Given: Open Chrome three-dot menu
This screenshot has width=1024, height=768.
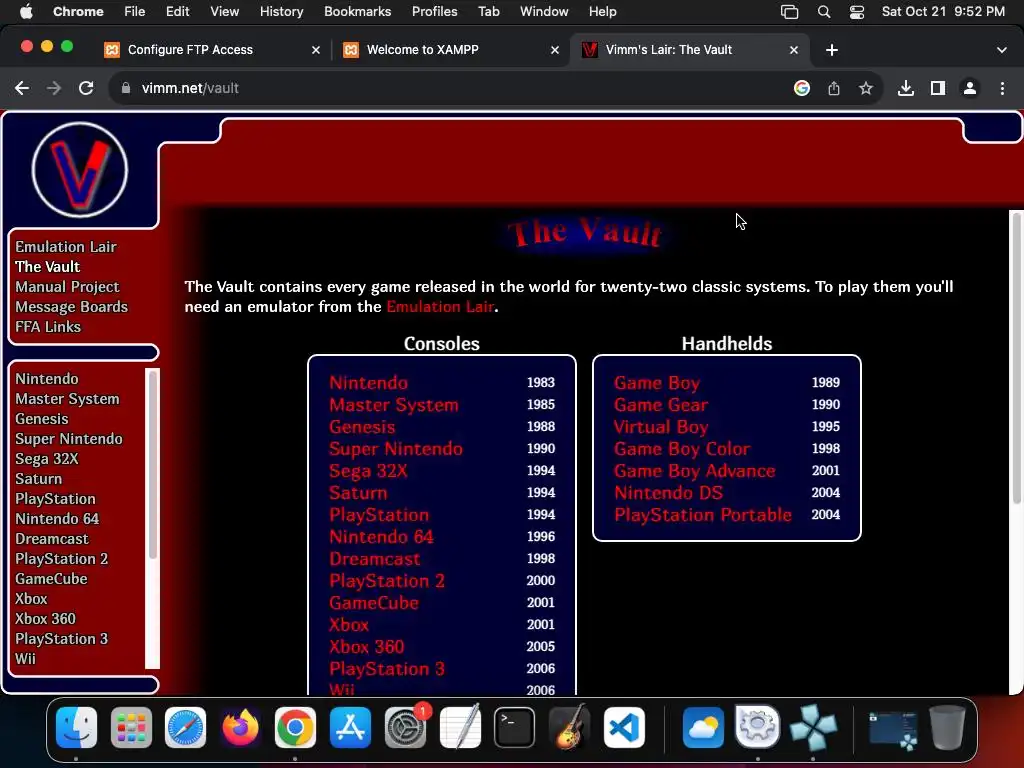Looking at the screenshot, I should 1002,88.
